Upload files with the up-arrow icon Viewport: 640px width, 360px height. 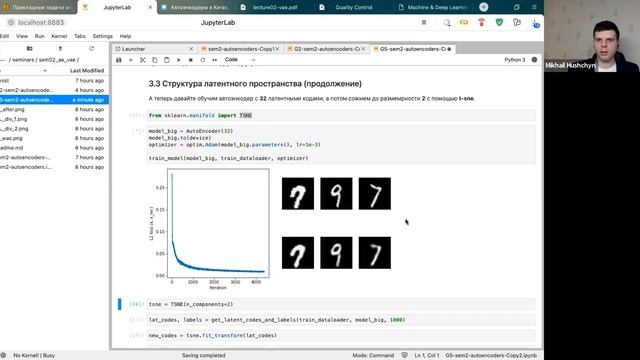click(x=60, y=48)
